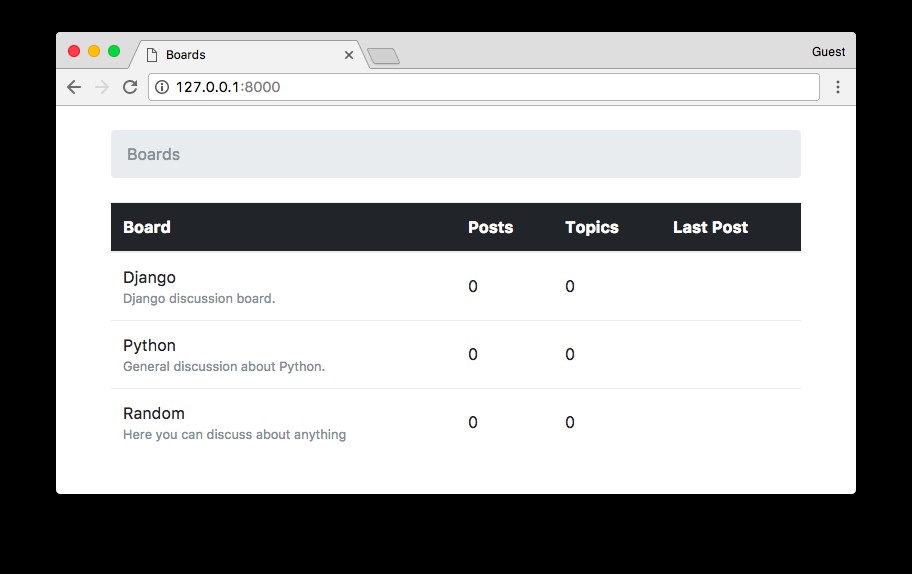Go back with the browser back arrow
Screen dimensions: 912x574
click(x=74, y=87)
